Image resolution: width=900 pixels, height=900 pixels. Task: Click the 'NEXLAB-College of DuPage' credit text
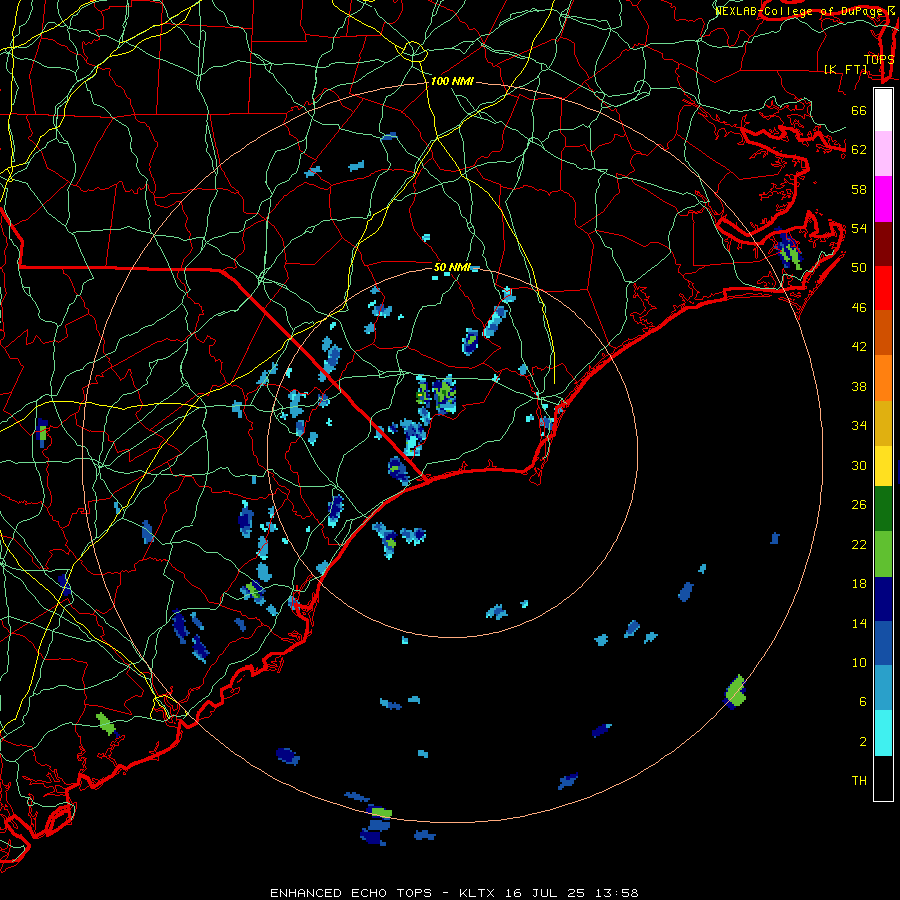click(801, 11)
